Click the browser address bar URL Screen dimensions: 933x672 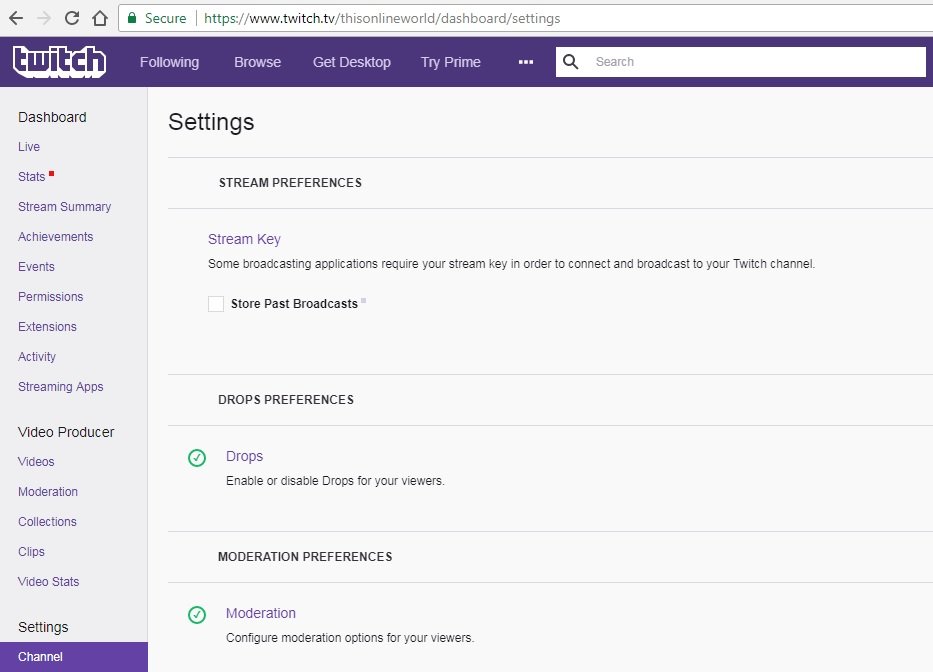tap(382, 18)
